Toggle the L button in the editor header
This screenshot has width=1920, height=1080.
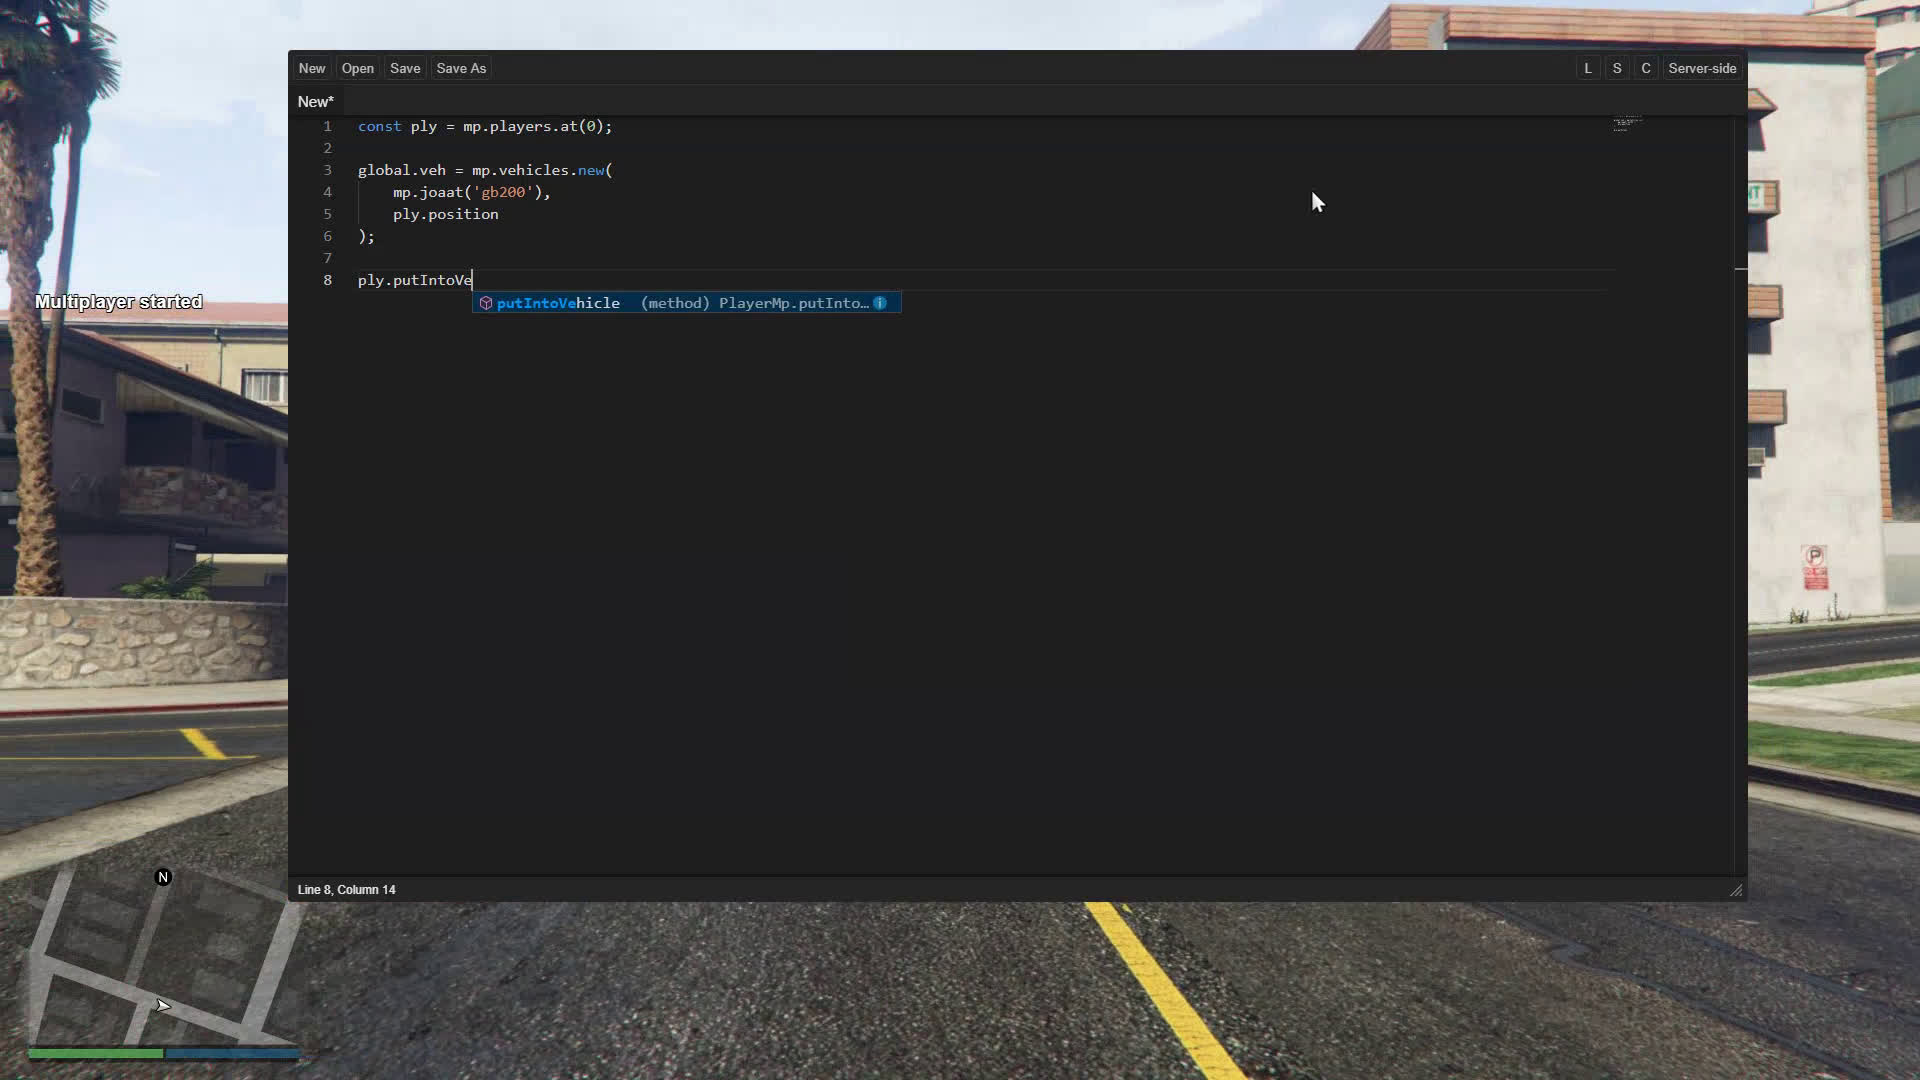point(1588,67)
